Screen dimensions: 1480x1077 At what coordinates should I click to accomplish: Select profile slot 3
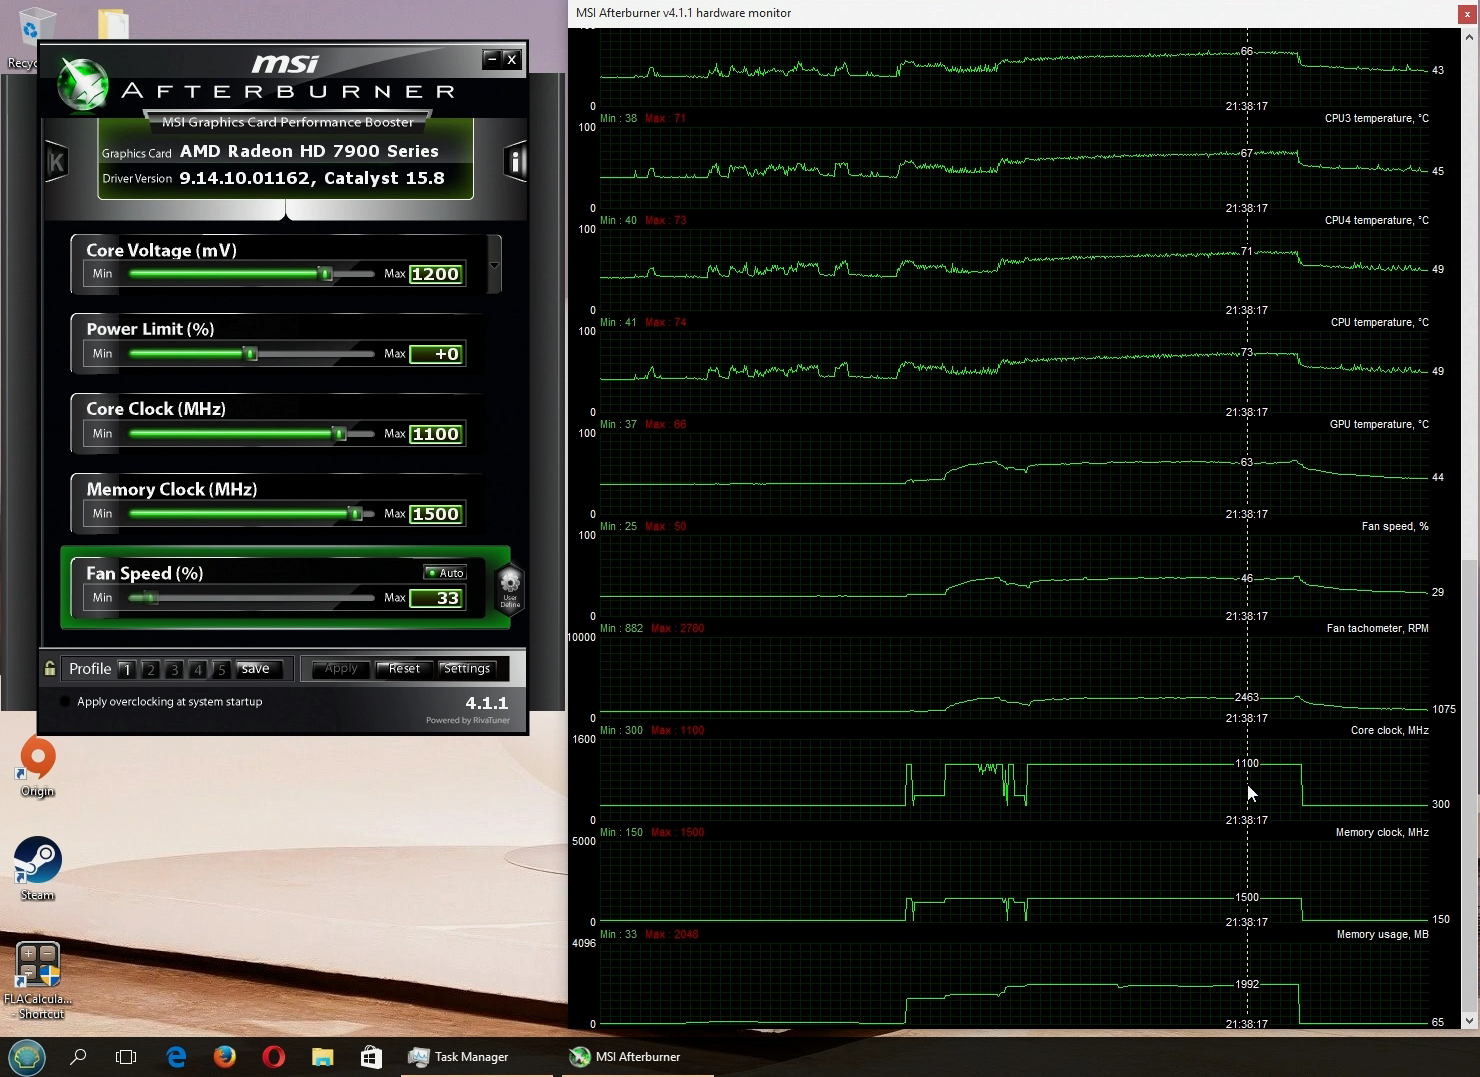[x=174, y=669]
